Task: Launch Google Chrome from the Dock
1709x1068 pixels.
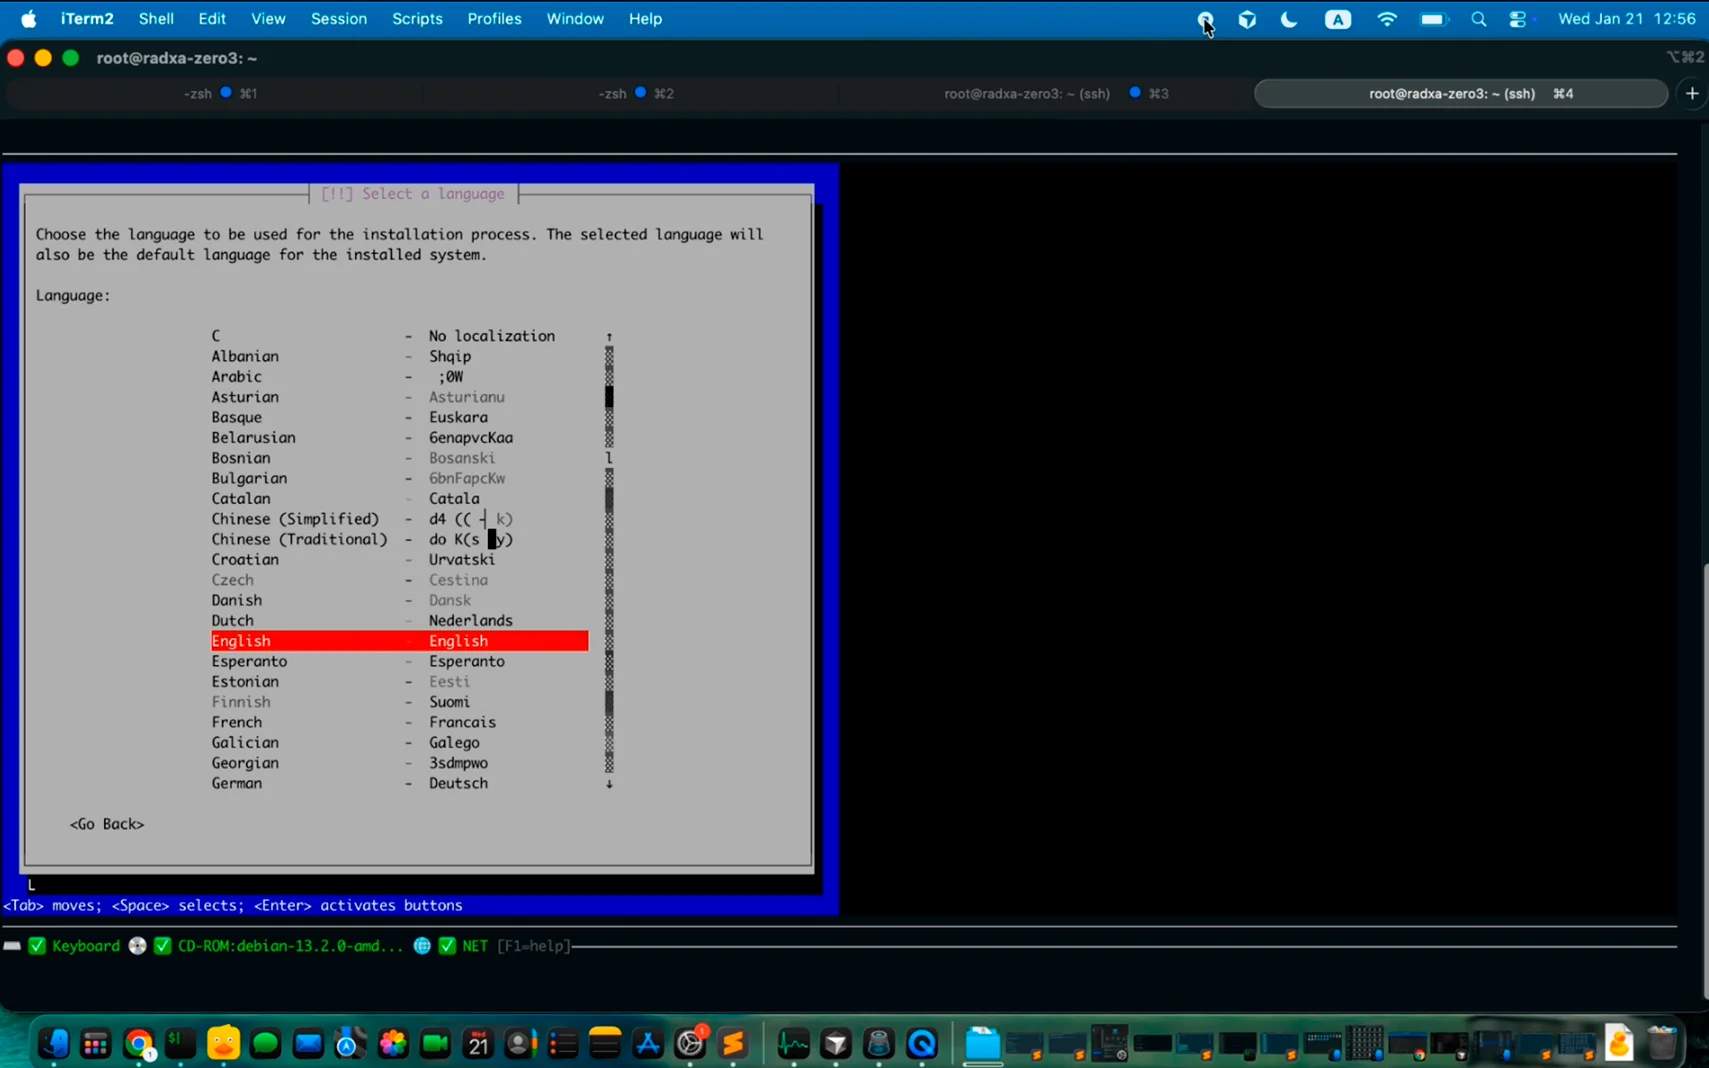Action: (137, 1043)
